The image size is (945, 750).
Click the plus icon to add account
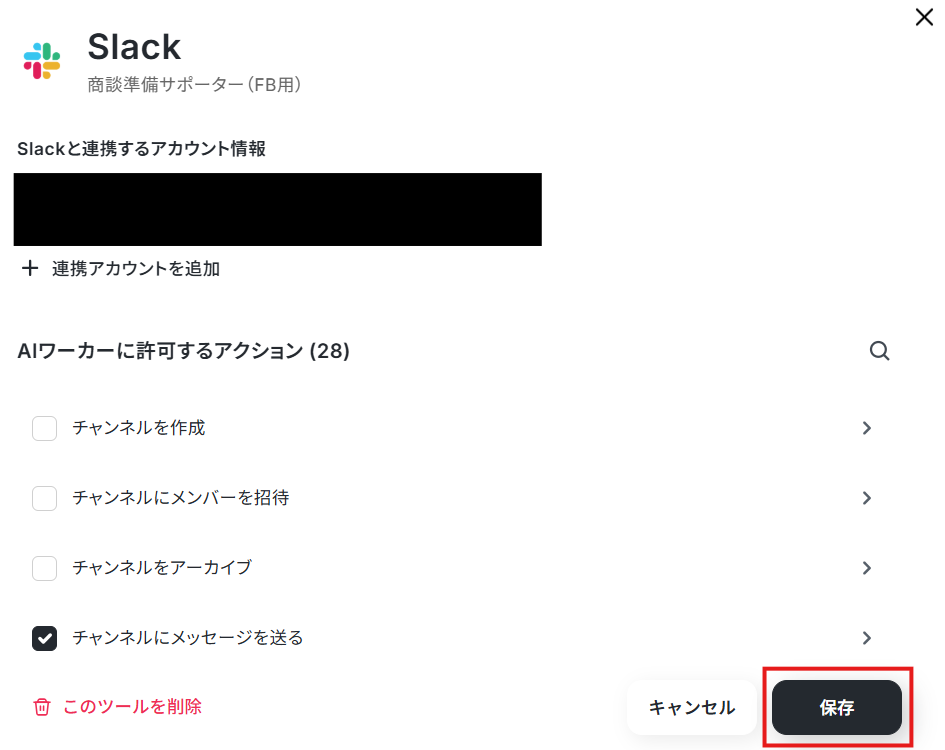click(x=30, y=268)
